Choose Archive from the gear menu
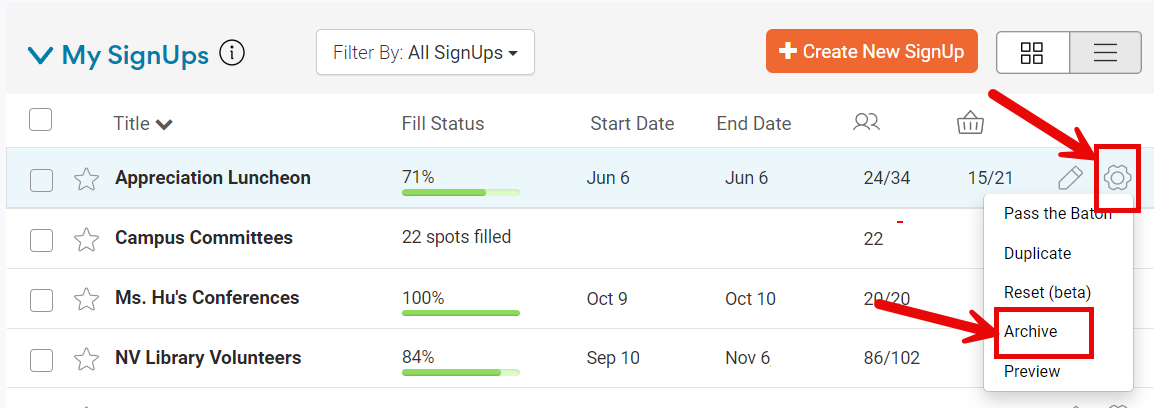The width and height of the screenshot is (1154, 408). [x=1031, y=332]
